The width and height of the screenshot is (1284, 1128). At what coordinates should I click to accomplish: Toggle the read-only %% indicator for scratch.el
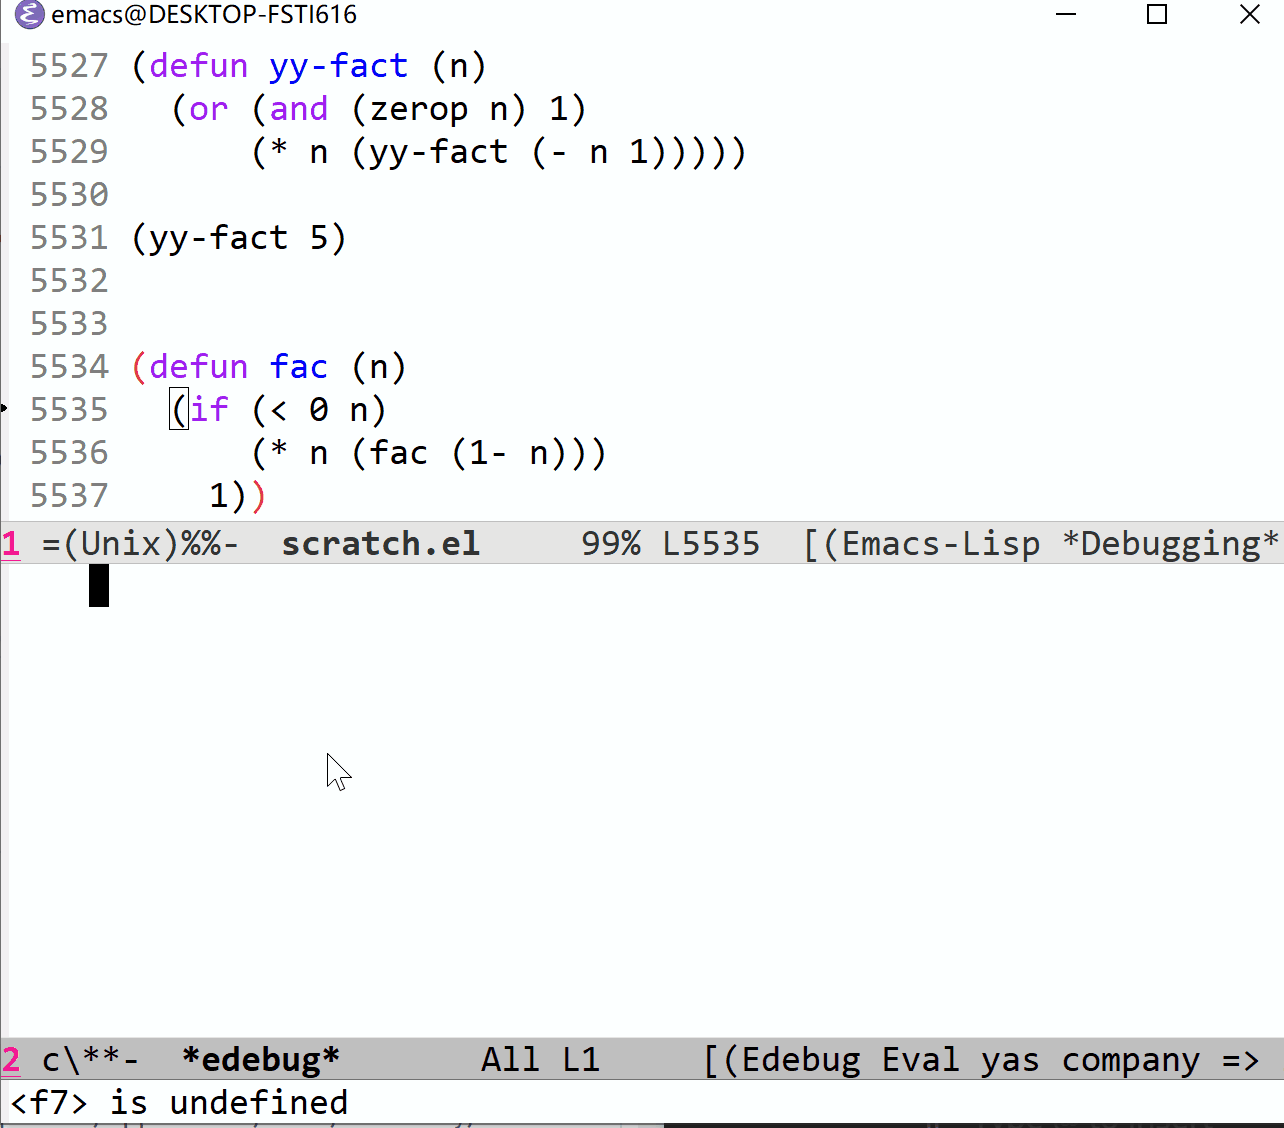200,544
